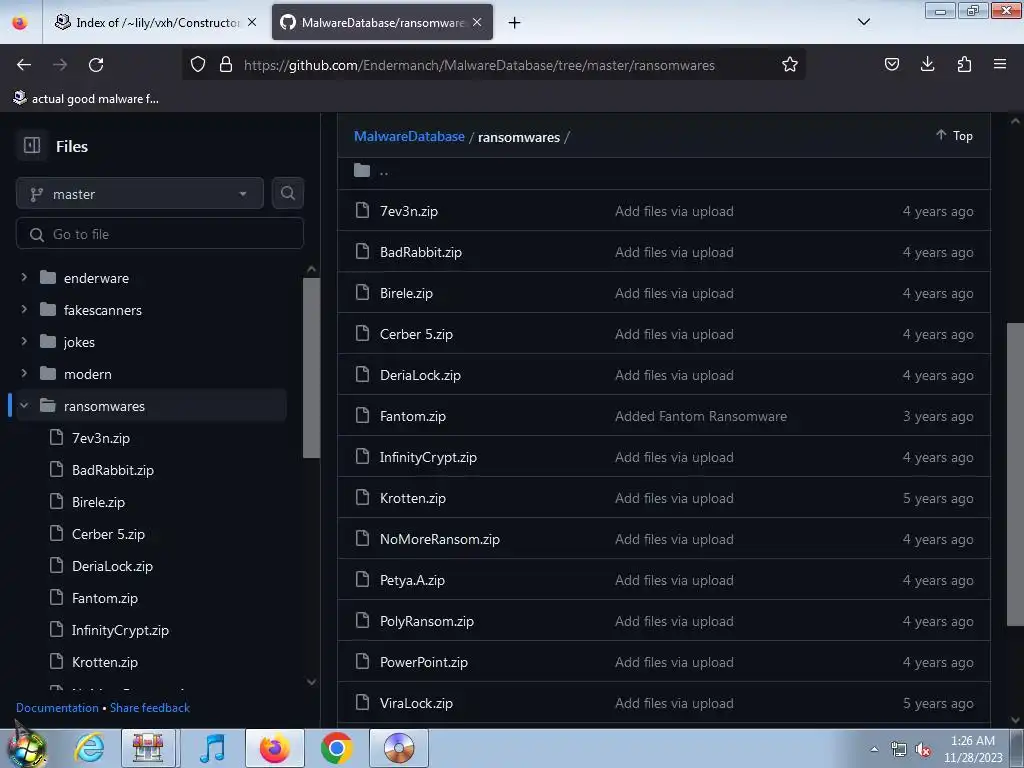Viewport: 1024px width, 768px height.
Task: Select InfinityCrypt.zip in the file tree
Action: pyautogui.click(x=120, y=630)
